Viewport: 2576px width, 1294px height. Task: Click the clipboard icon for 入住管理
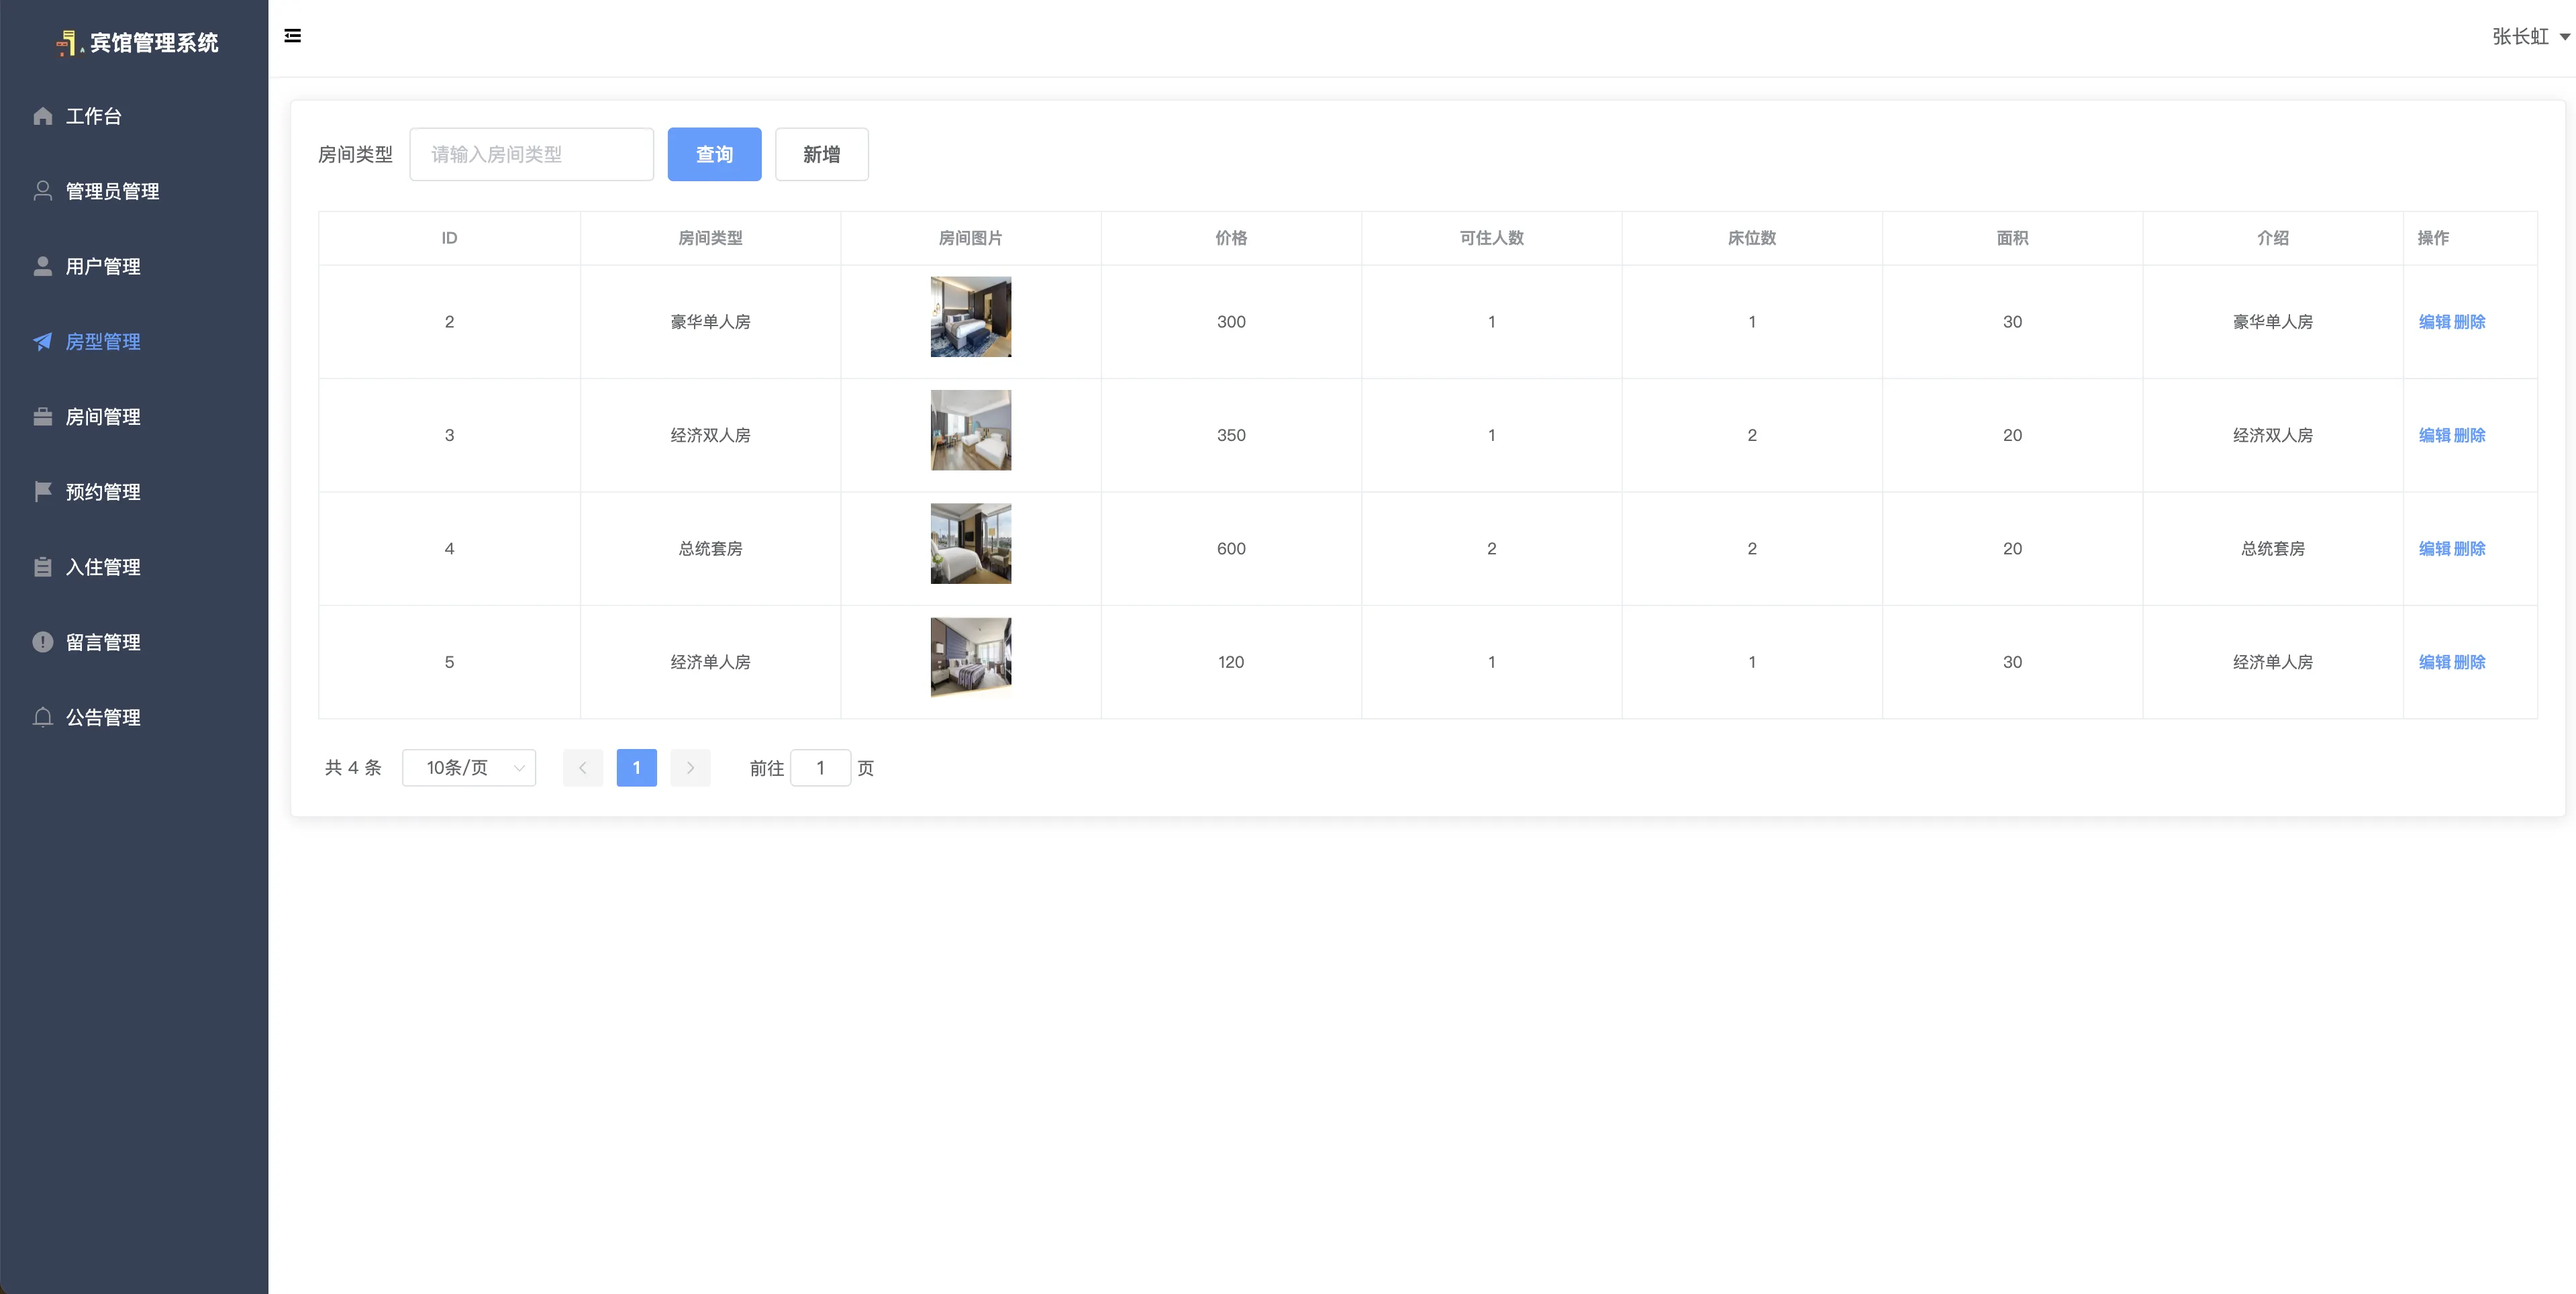(42, 567)
